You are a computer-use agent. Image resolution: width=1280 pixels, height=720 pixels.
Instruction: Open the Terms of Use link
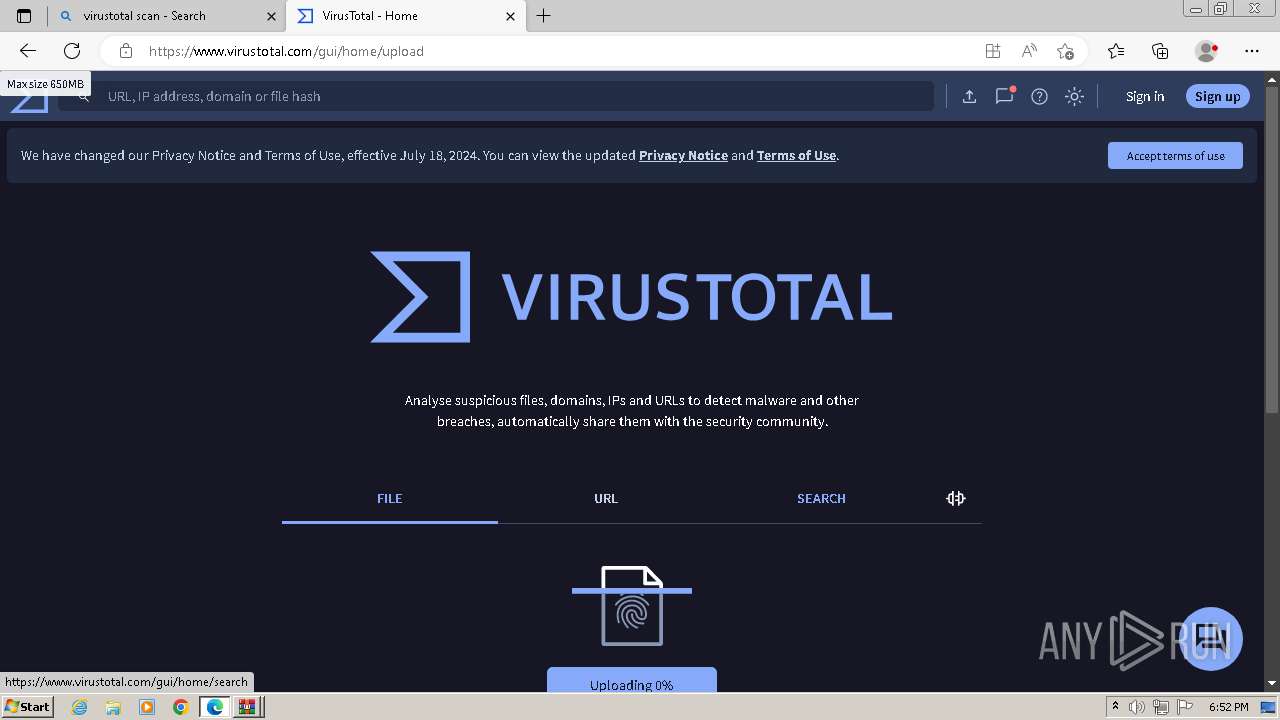click(796, 155)
